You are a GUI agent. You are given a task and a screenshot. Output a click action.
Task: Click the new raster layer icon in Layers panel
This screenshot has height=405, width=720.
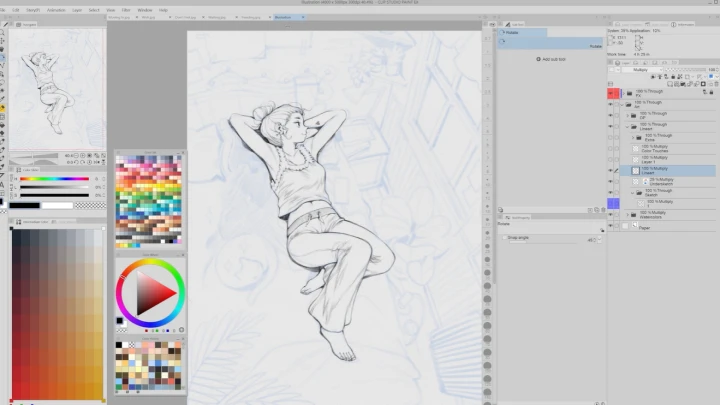670,84
